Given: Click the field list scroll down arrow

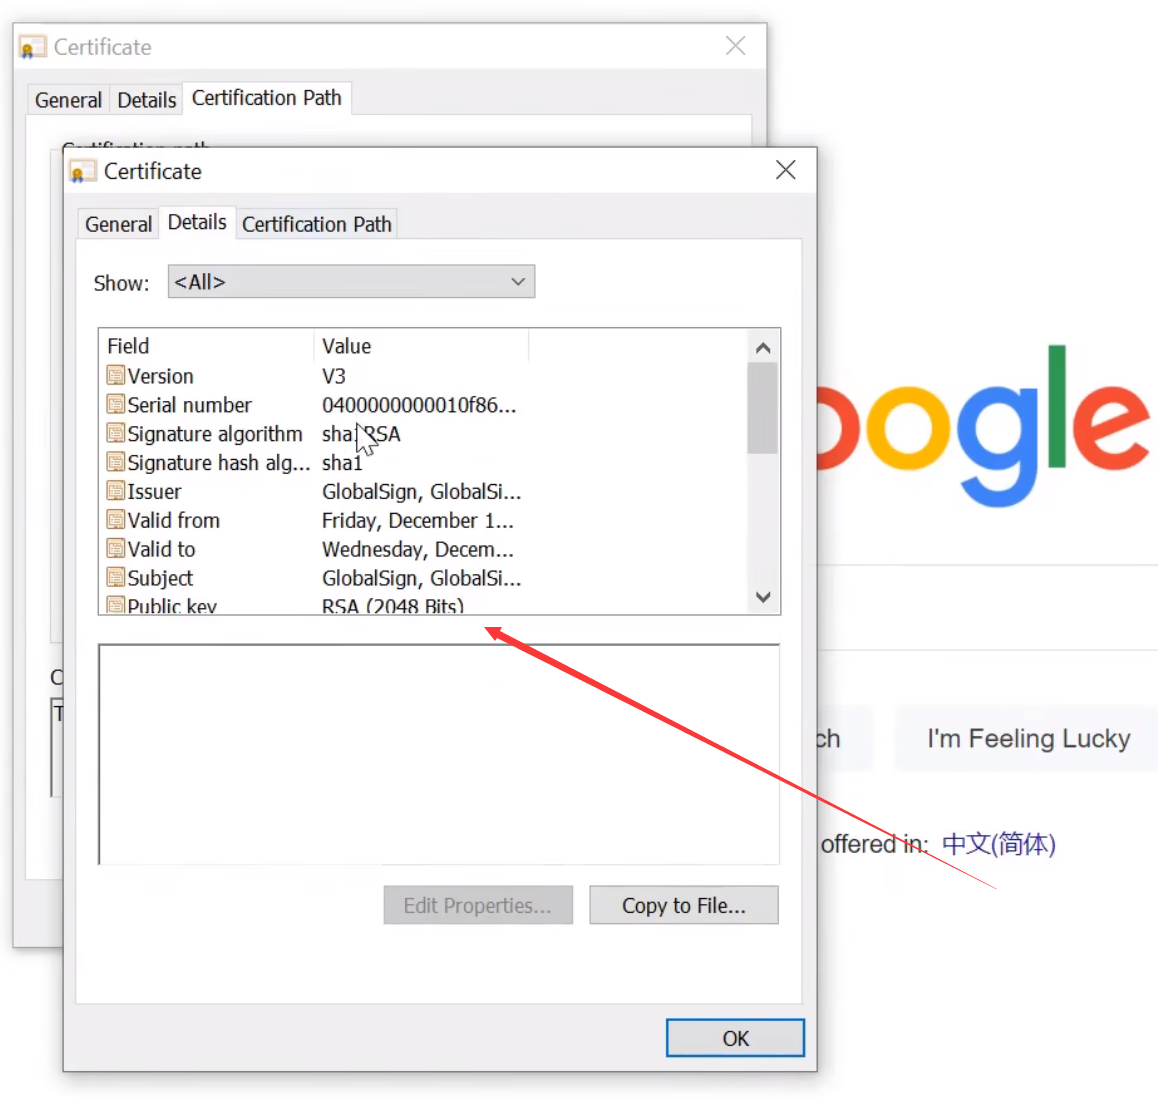Looking at the screenshot, I should click(x=763, y=597).
